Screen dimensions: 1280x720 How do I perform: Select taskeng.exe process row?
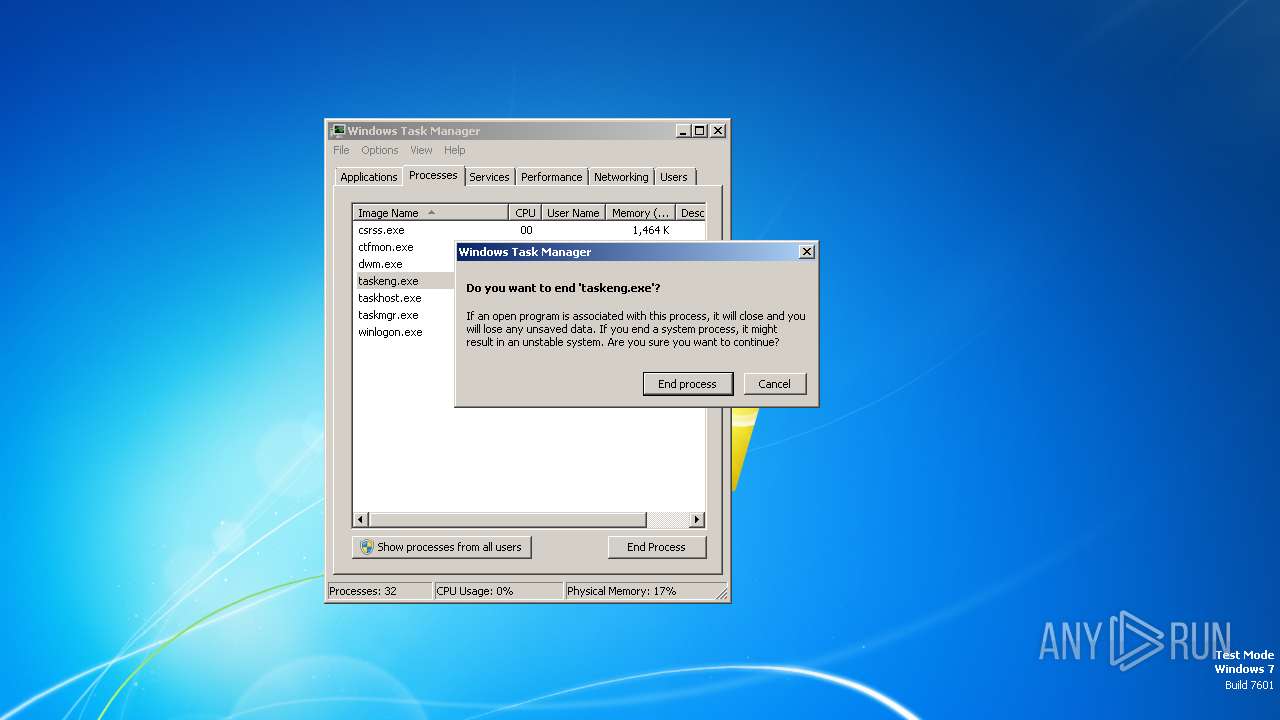pyautogui.click(x=404, y=281)
